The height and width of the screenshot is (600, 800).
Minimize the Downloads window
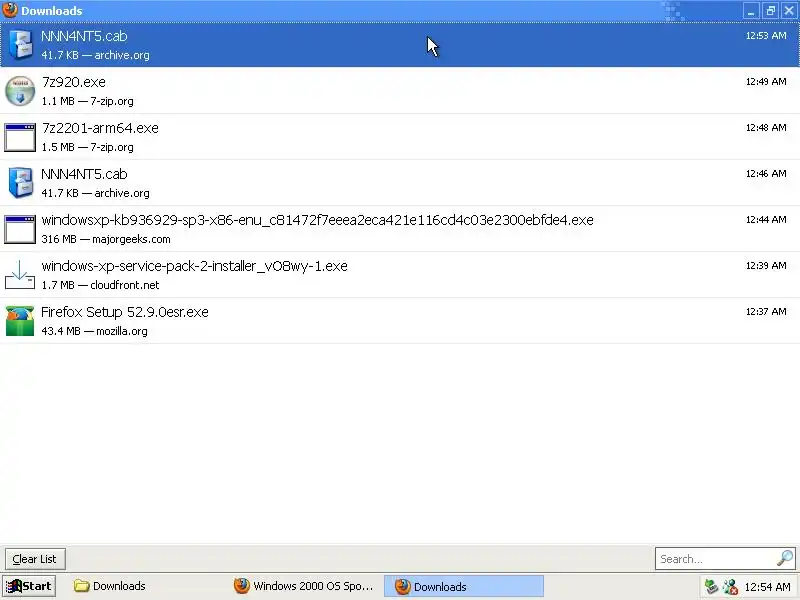pos(751,11)
